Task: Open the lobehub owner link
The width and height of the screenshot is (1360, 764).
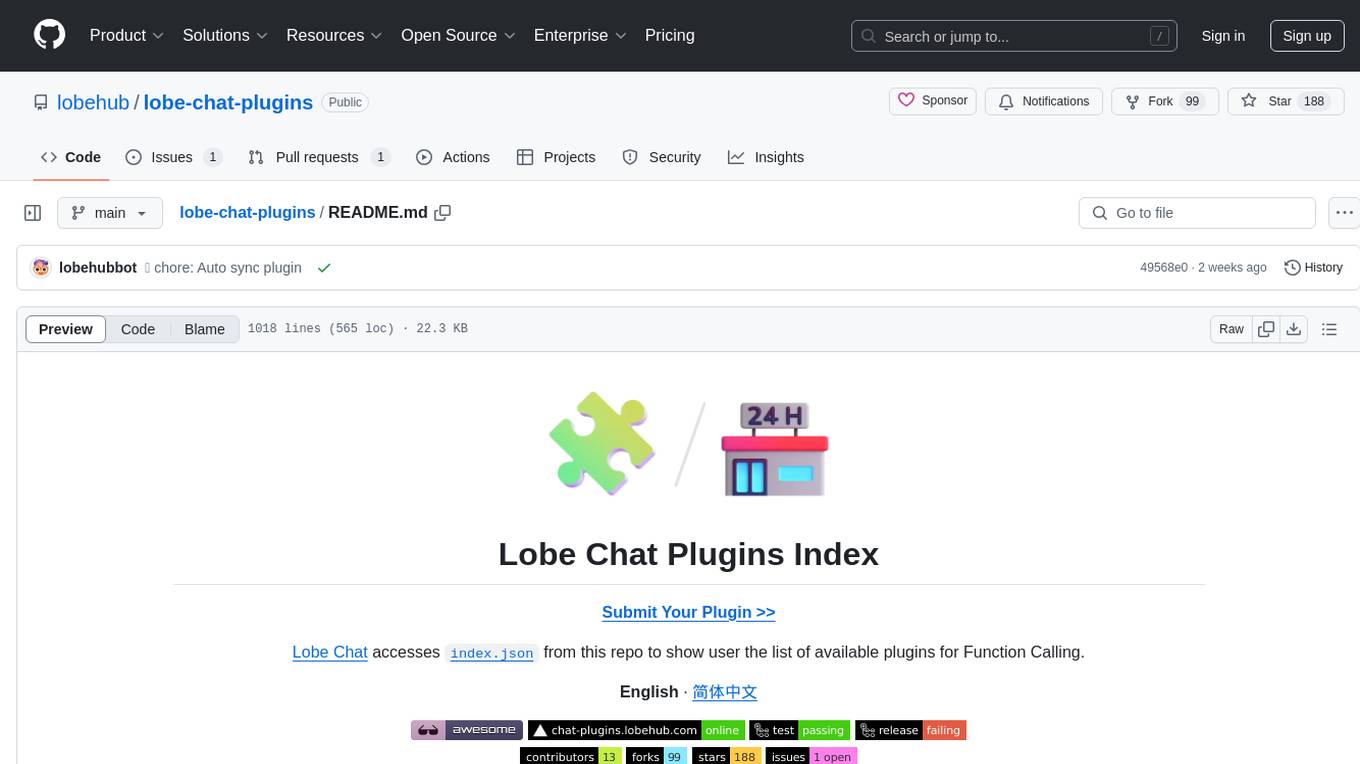Action: 93,102
